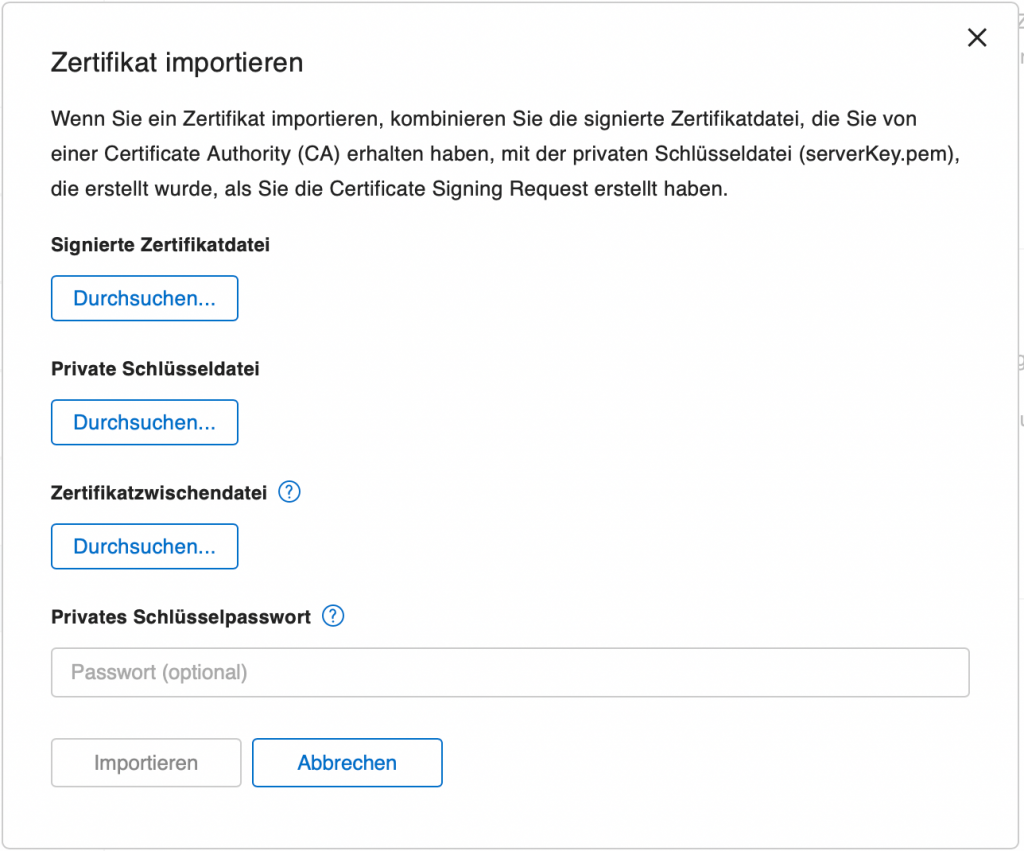
Task: Show help for Privates Schlüsselpasswort
Action: coord(333,616)
